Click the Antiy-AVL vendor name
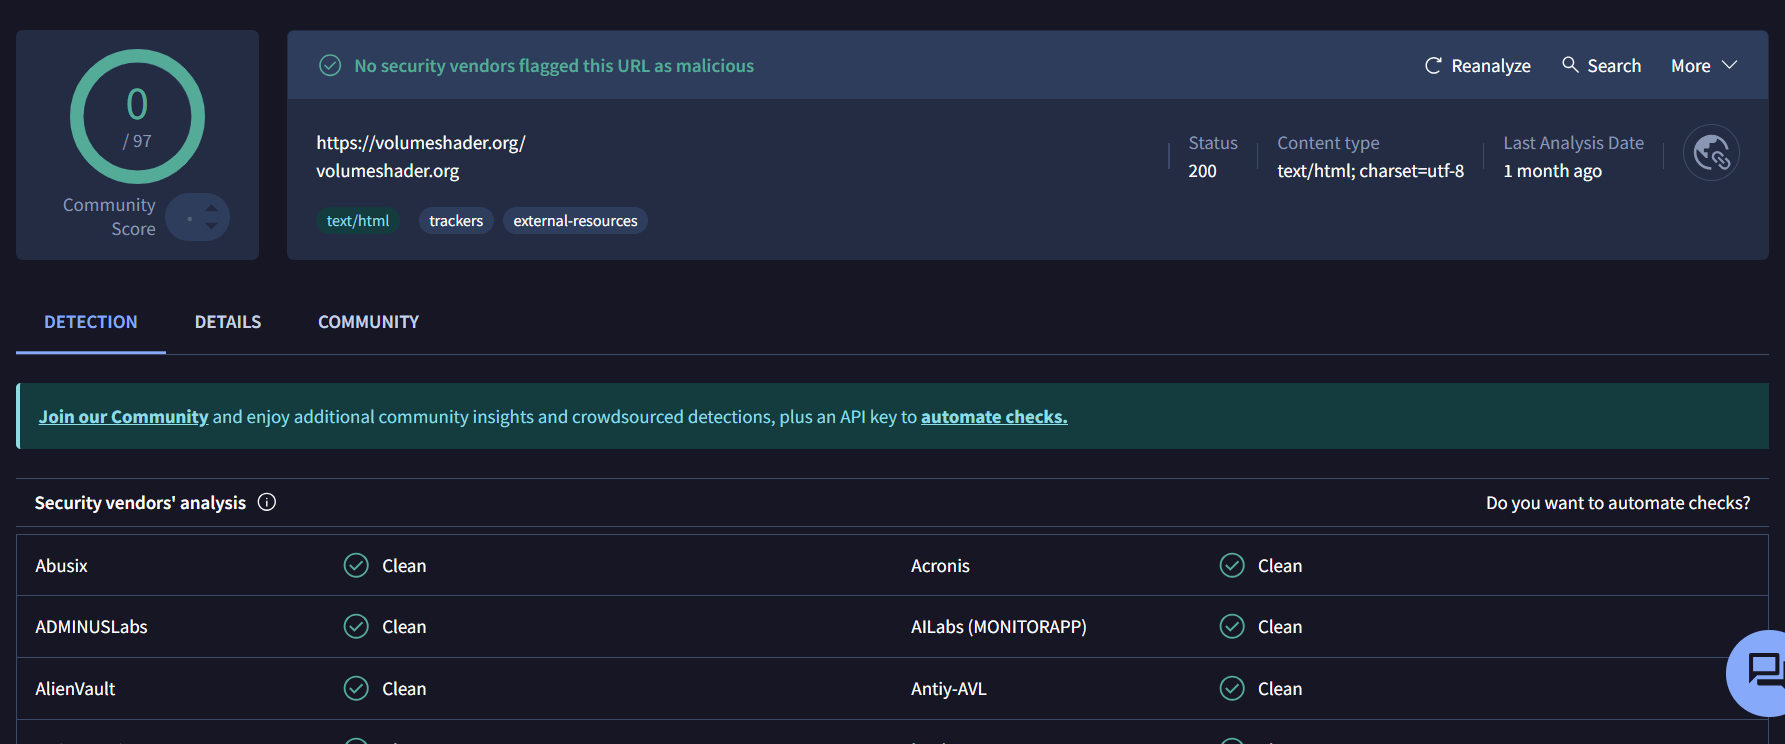Viewport: 1785px width, 744px height. [x=948, y=689]
